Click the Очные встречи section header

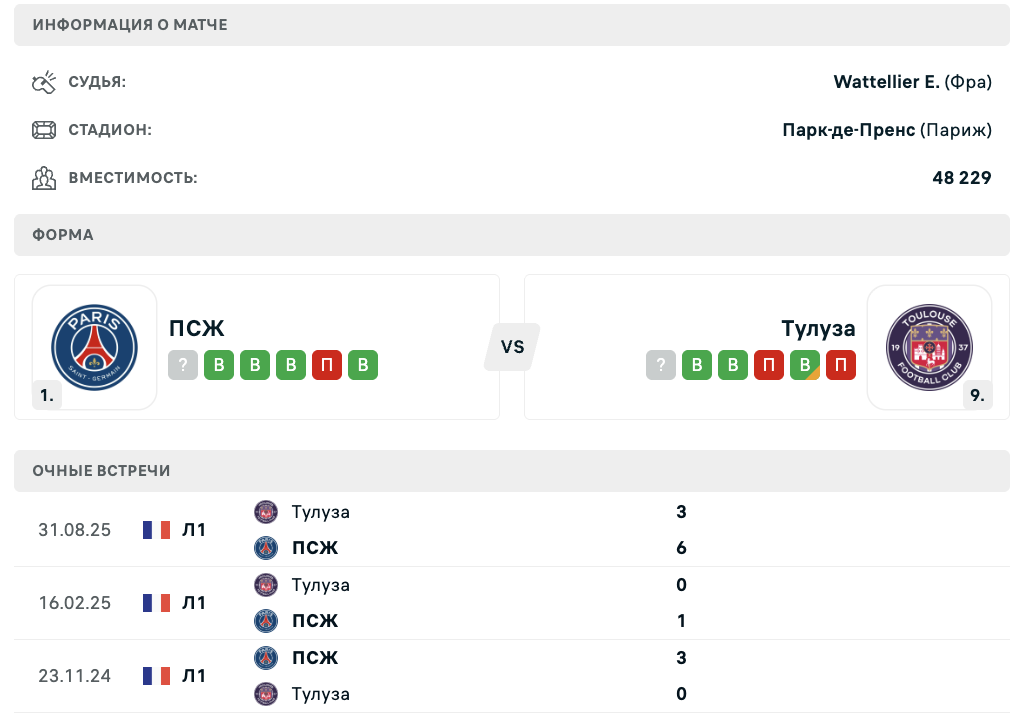tap(101, 471)
